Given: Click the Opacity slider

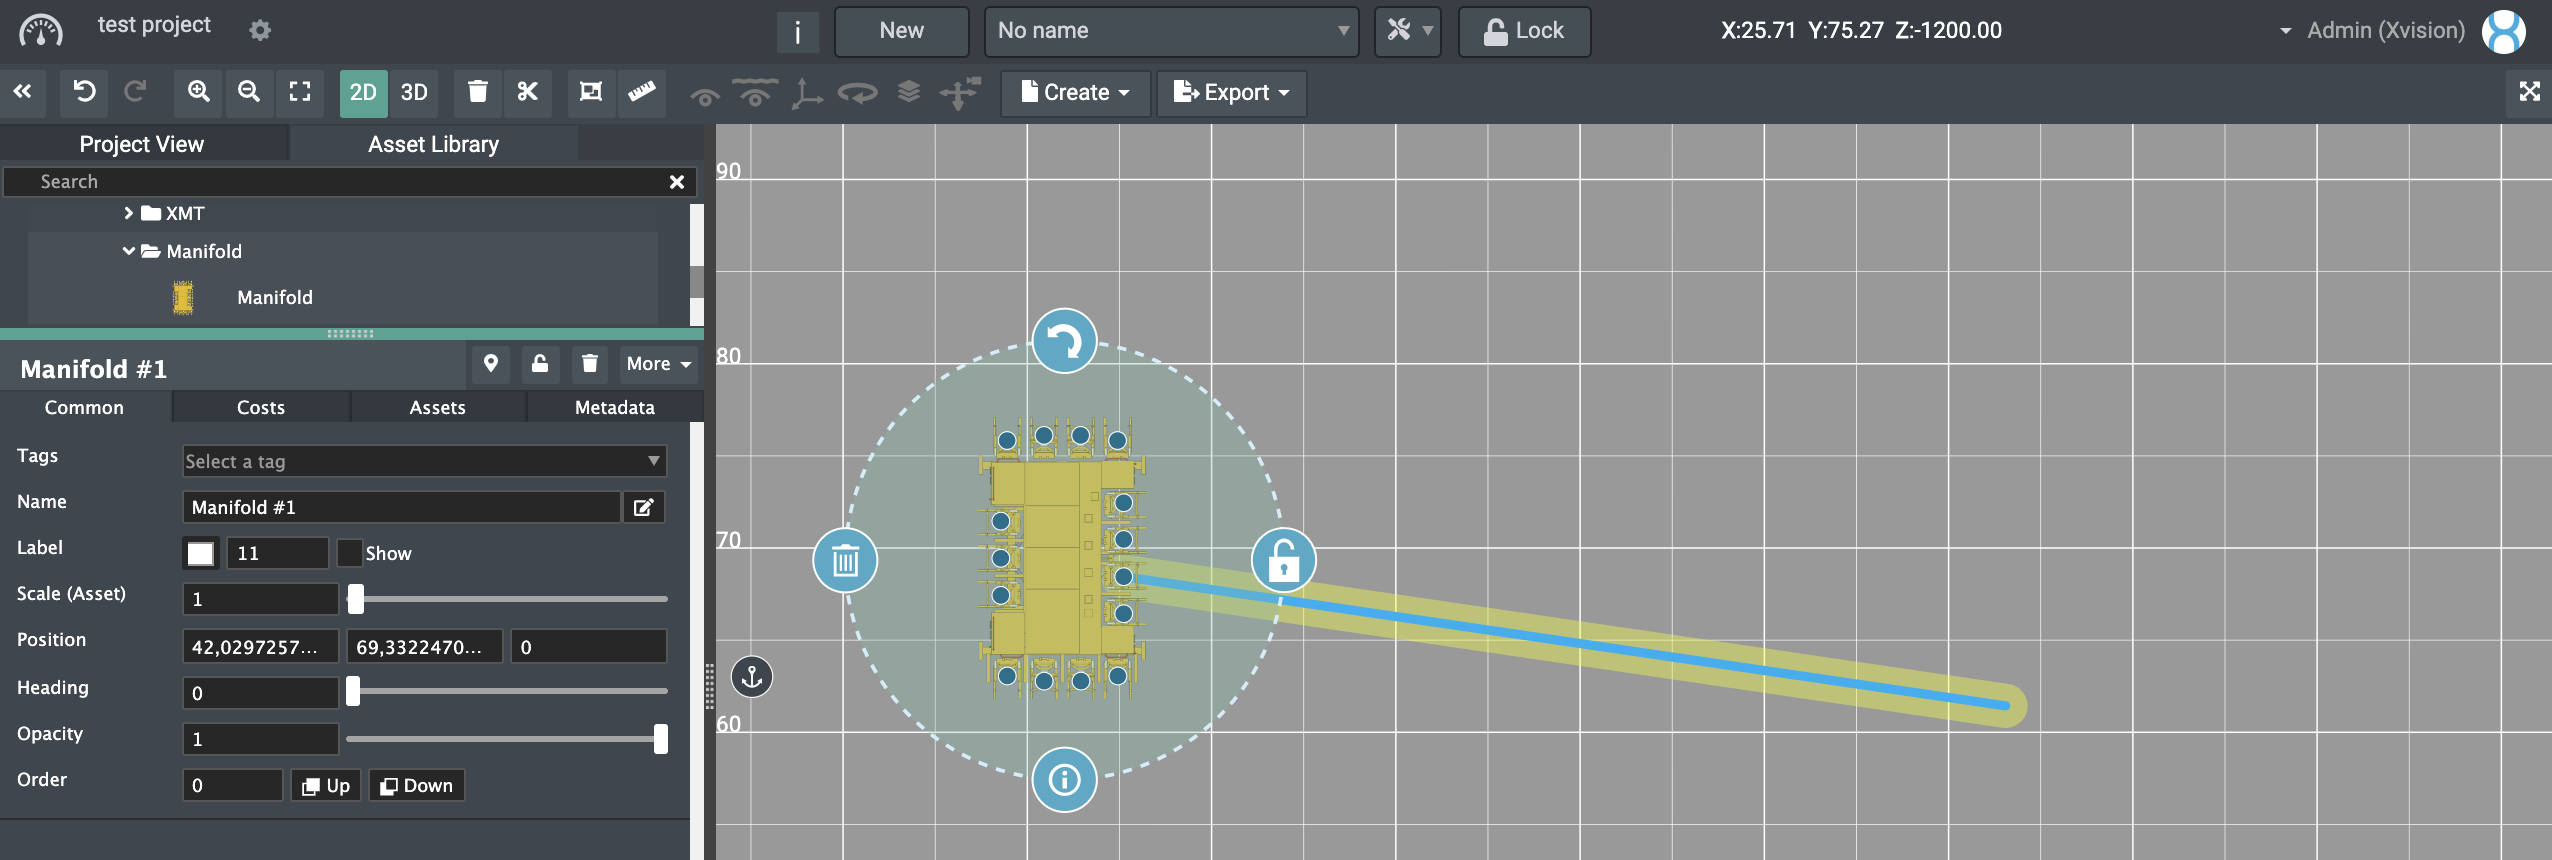Looking at the screenshot, I should pos(507,739).
